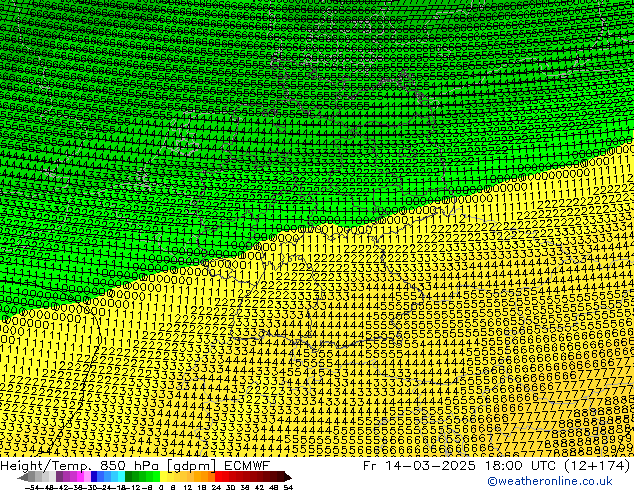
Task: Select the cyan swatch in the temperature legend
Action: click(121, 476)
